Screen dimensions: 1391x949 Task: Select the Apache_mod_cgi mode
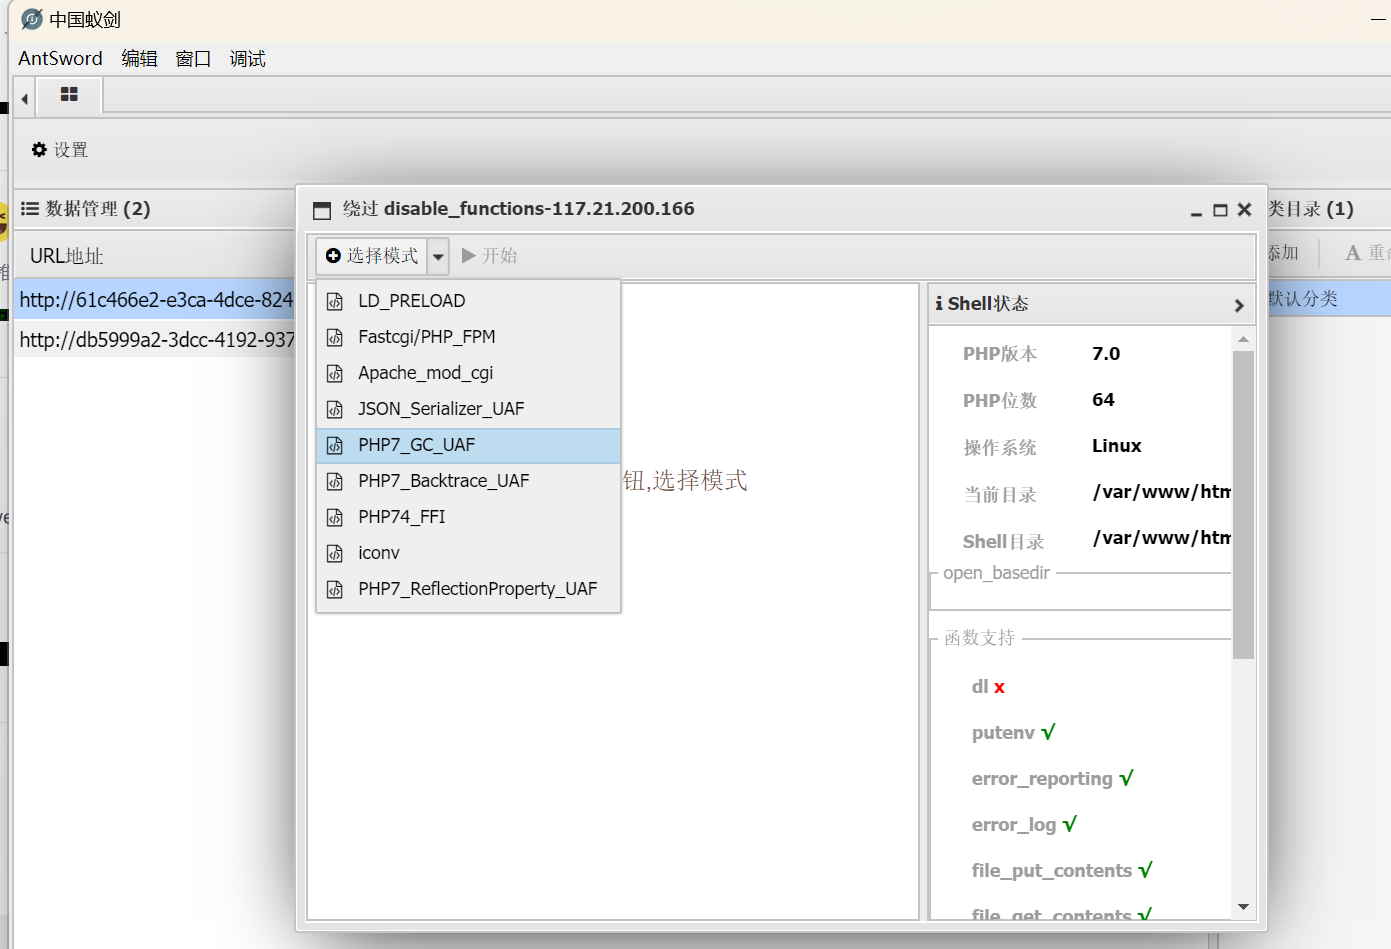point(469,373)
